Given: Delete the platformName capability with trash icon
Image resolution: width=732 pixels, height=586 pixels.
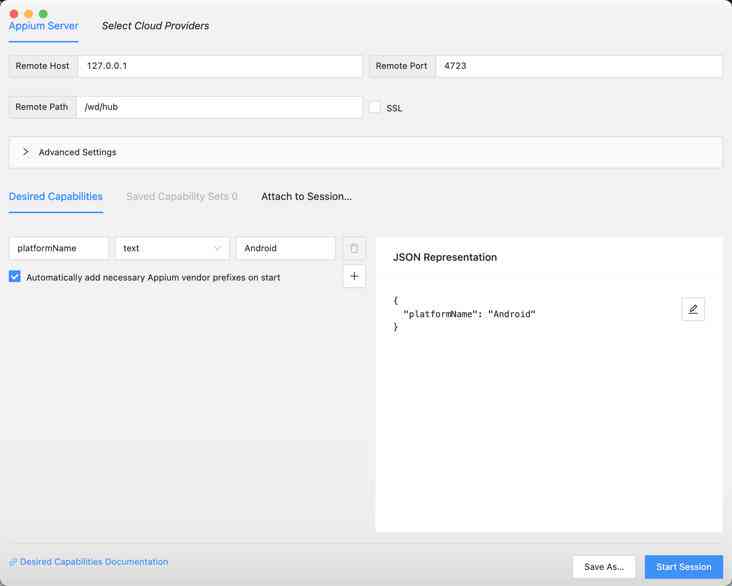Looking at the screenshot, I should click(x=354, y=248).
